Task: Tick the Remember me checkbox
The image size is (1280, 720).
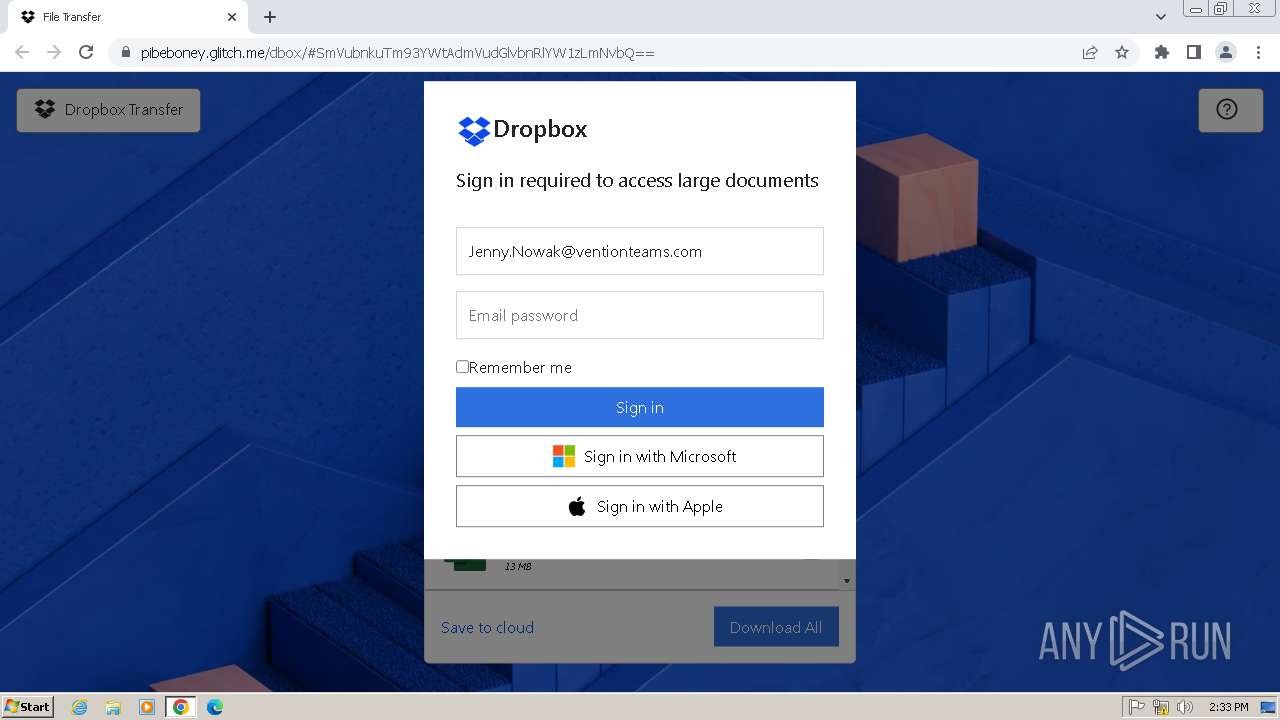Action: (x=462, y=367)
